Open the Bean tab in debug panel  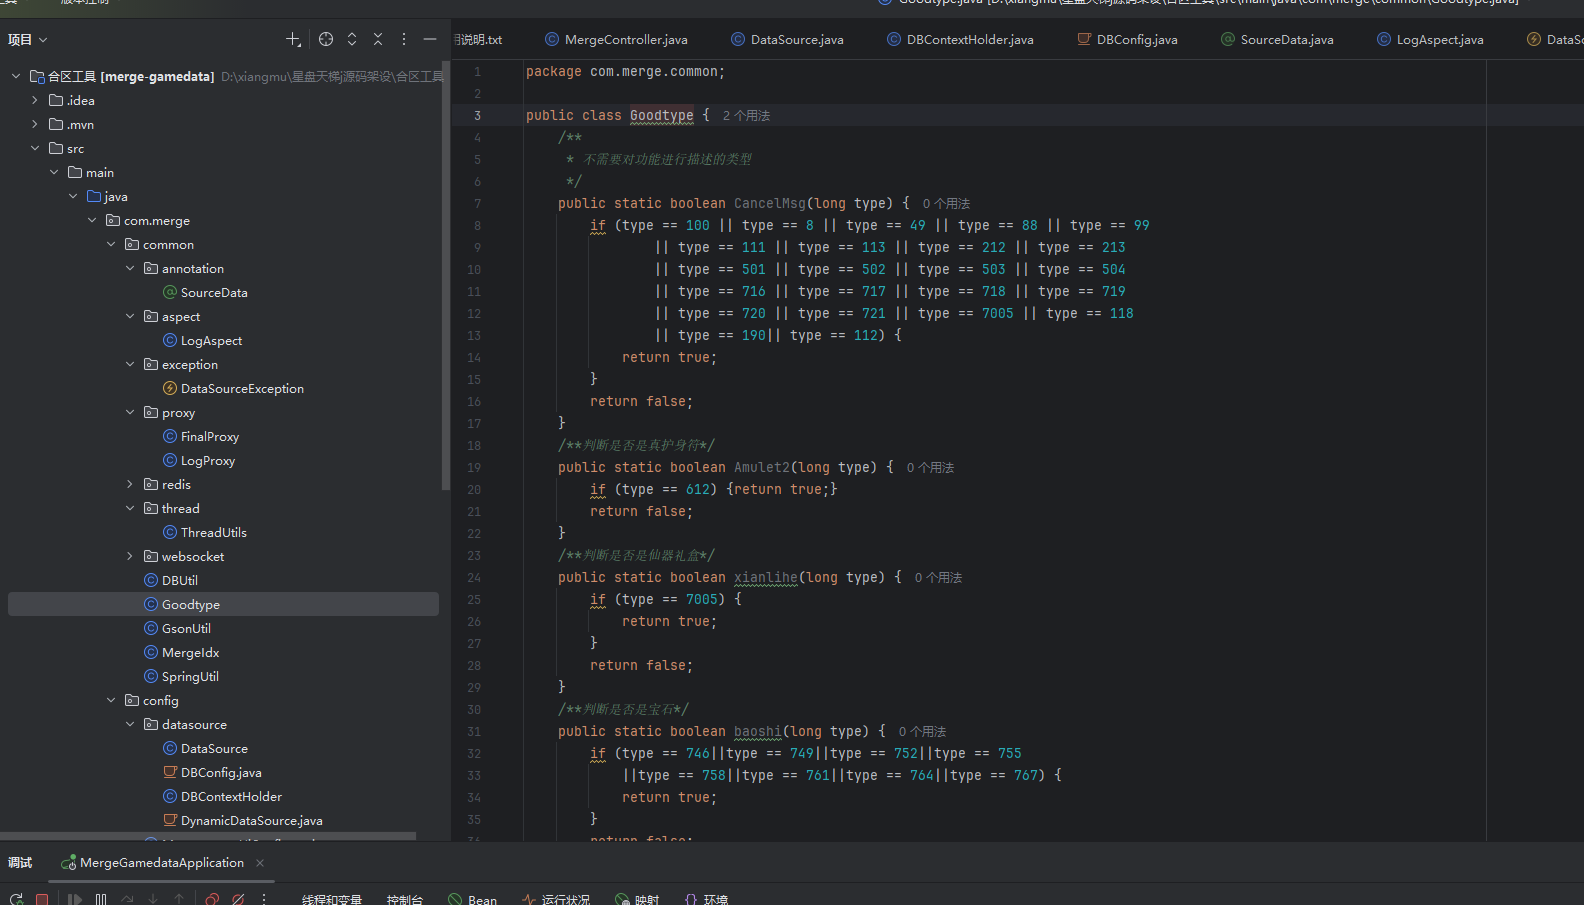(472, 899)
